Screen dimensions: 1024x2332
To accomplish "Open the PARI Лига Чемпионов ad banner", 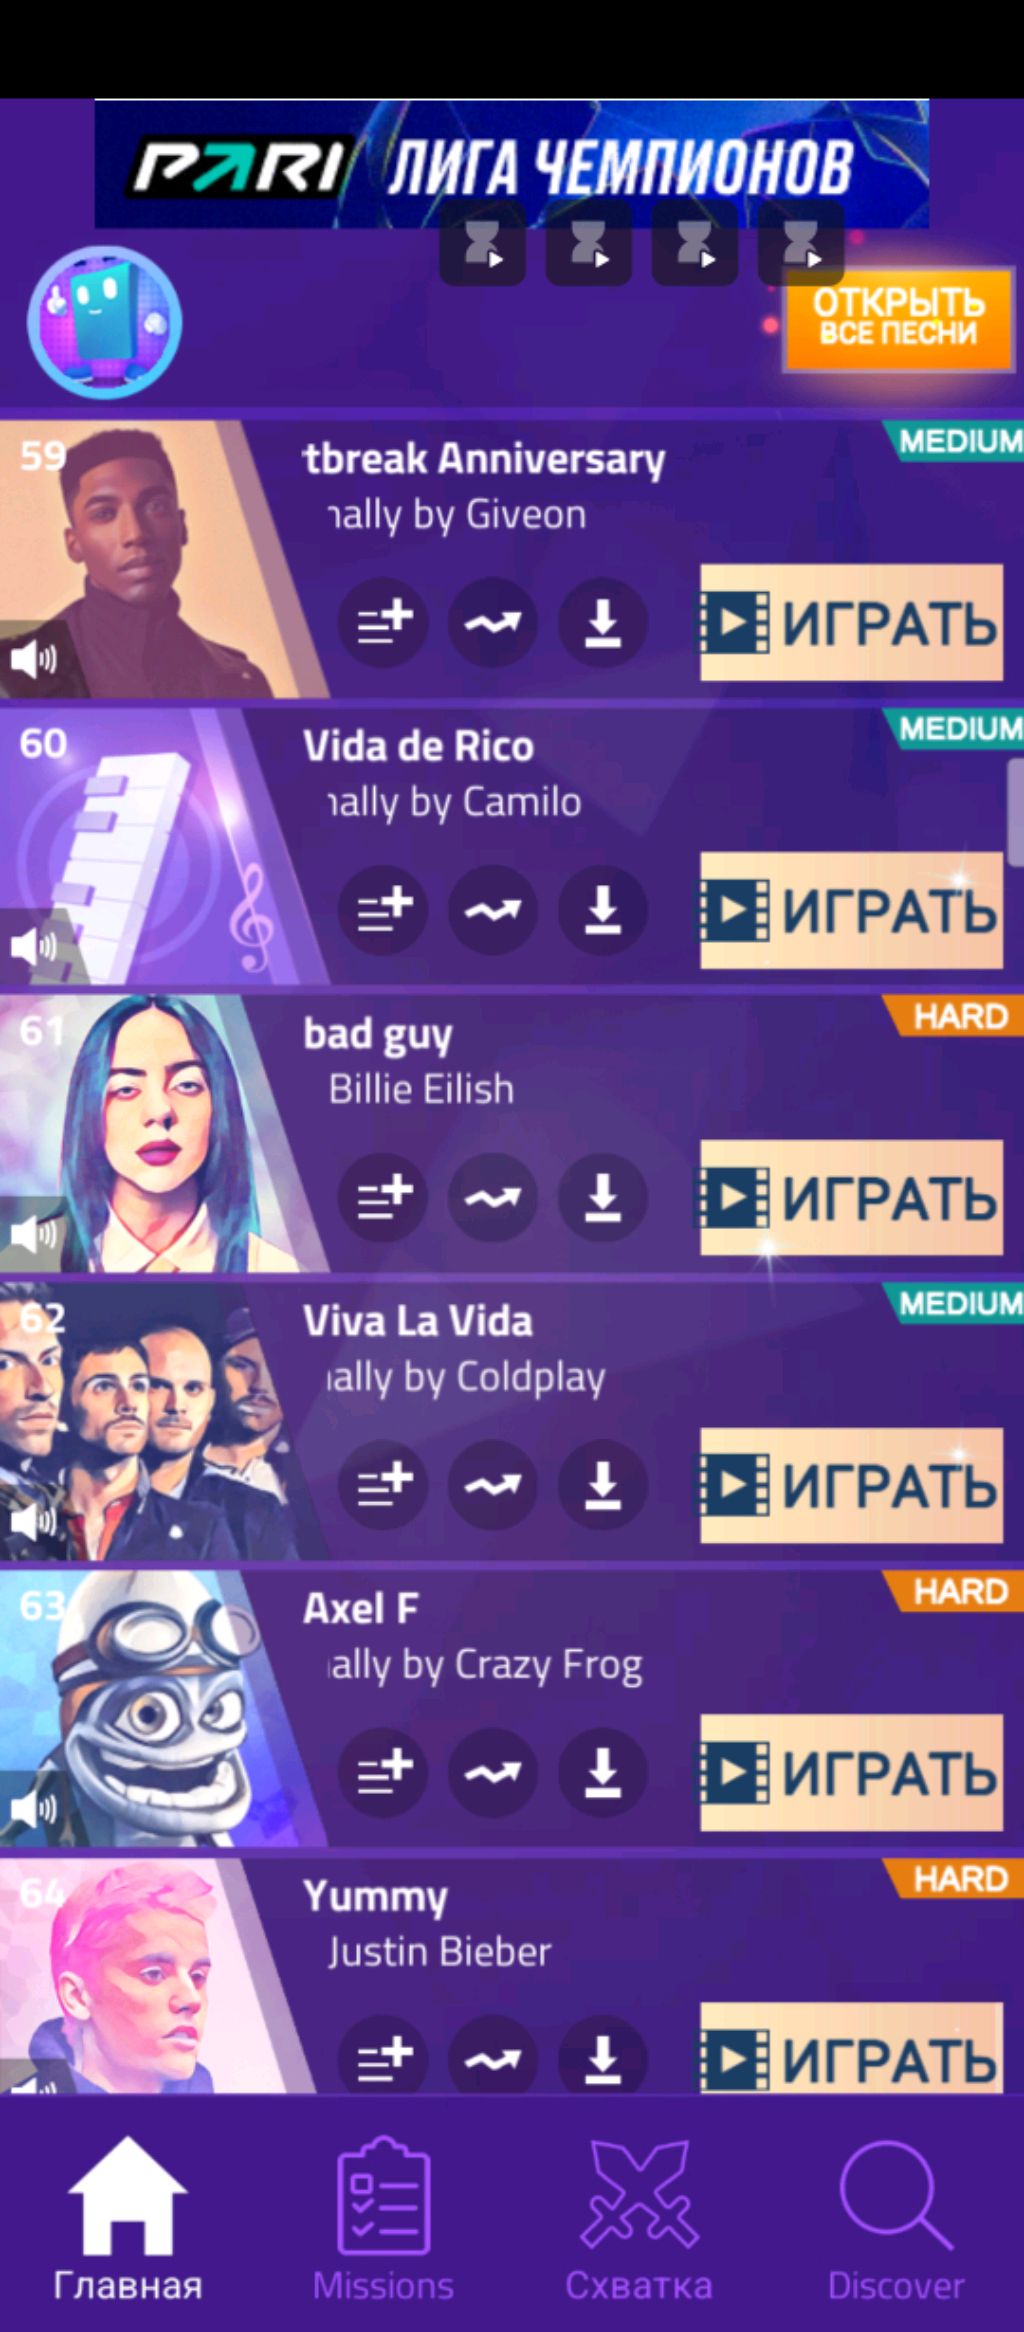I will click(512, 164).
